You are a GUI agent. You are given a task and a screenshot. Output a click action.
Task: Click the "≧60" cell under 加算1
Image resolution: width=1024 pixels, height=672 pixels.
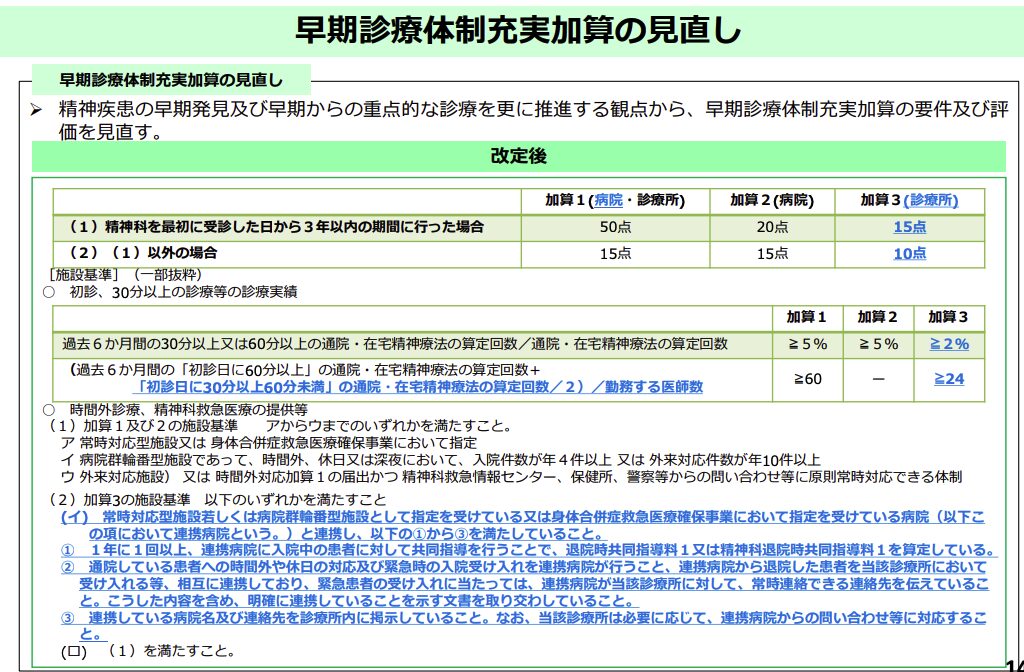click(x=806, y=378)
